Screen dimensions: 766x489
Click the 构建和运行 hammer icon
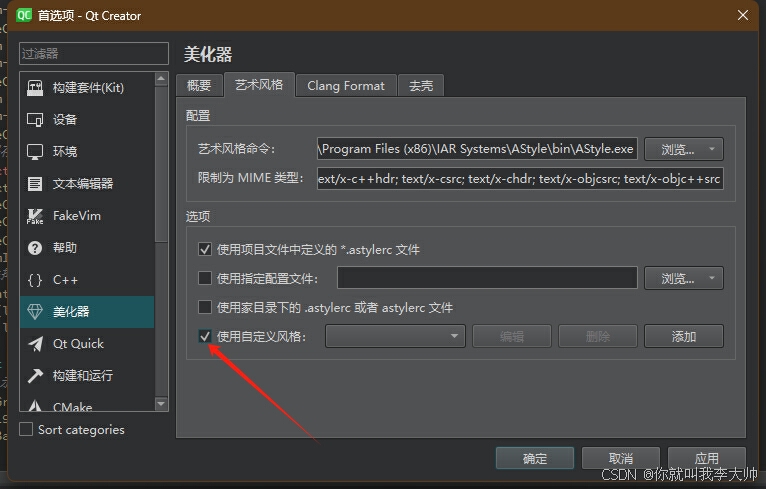pyautogui.click(x=35, y=376)
